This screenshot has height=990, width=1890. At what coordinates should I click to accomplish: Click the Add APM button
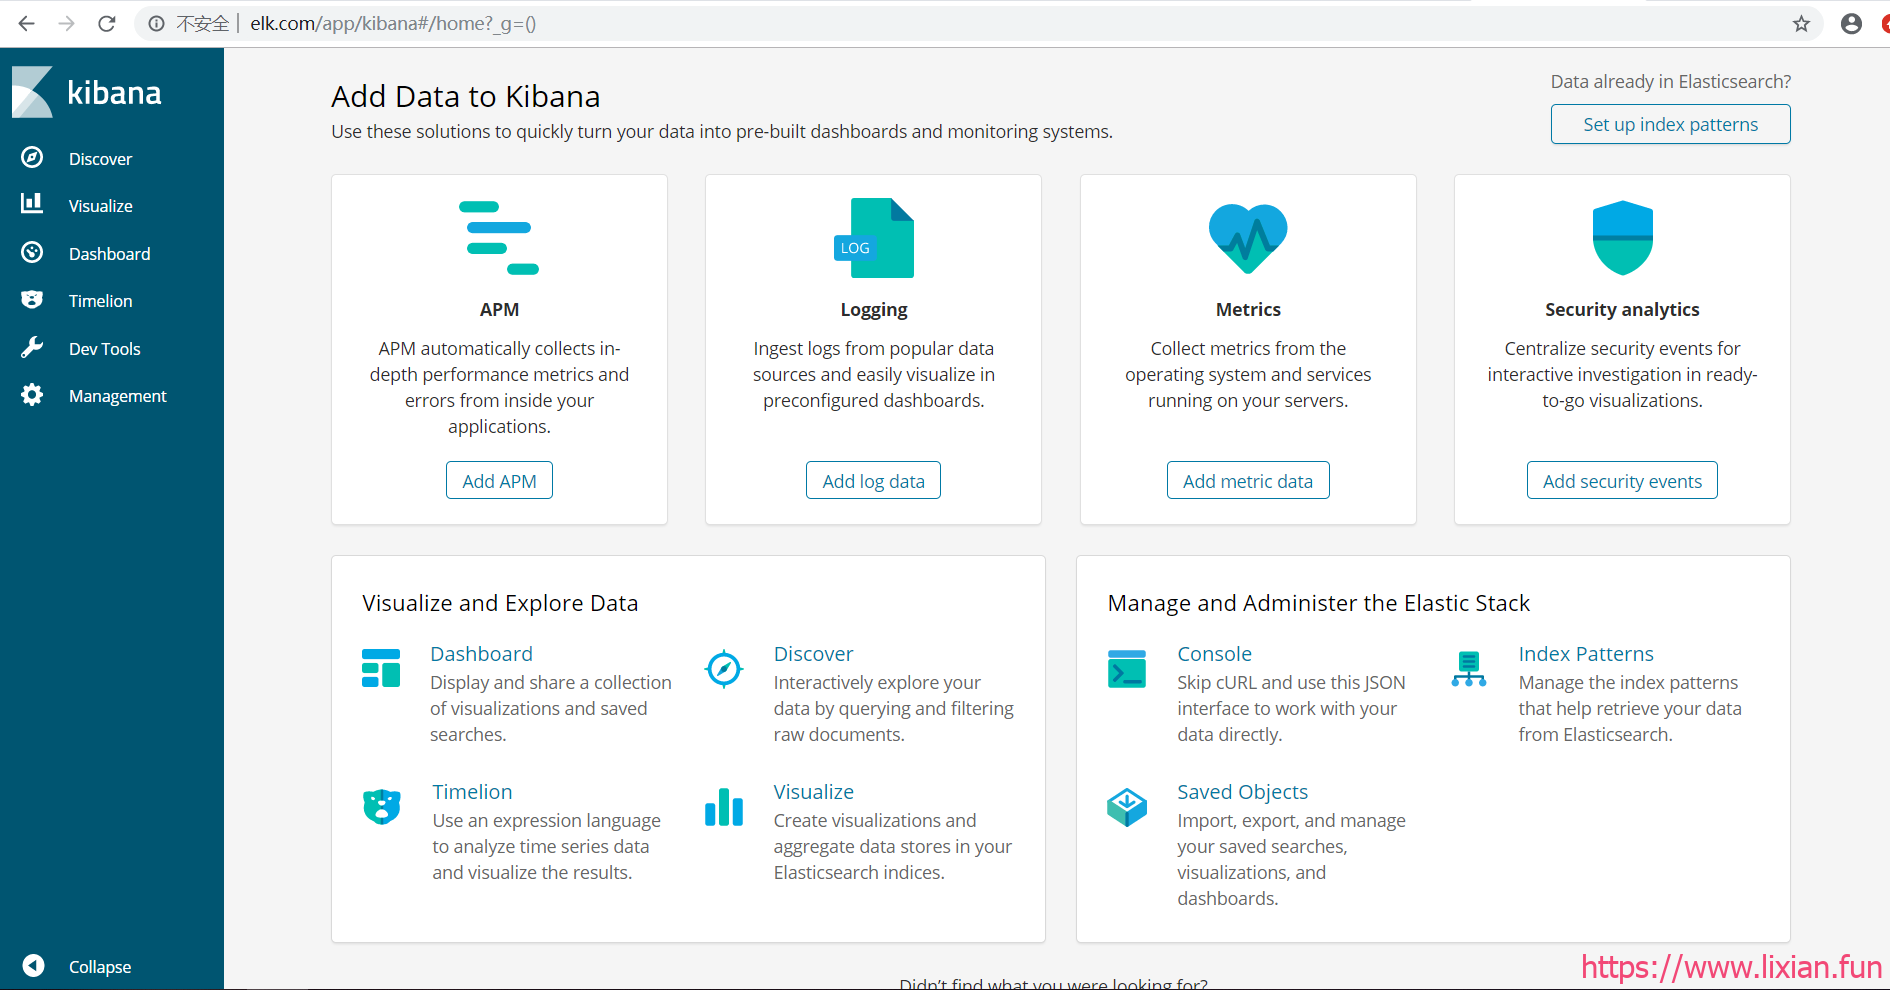499,480
